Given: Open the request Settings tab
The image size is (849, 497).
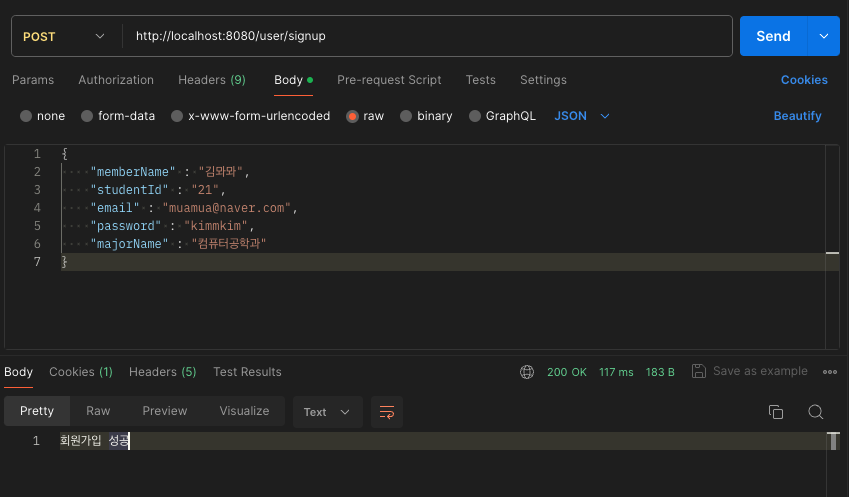Looking at the screenshot, I should tap(543, 80).
